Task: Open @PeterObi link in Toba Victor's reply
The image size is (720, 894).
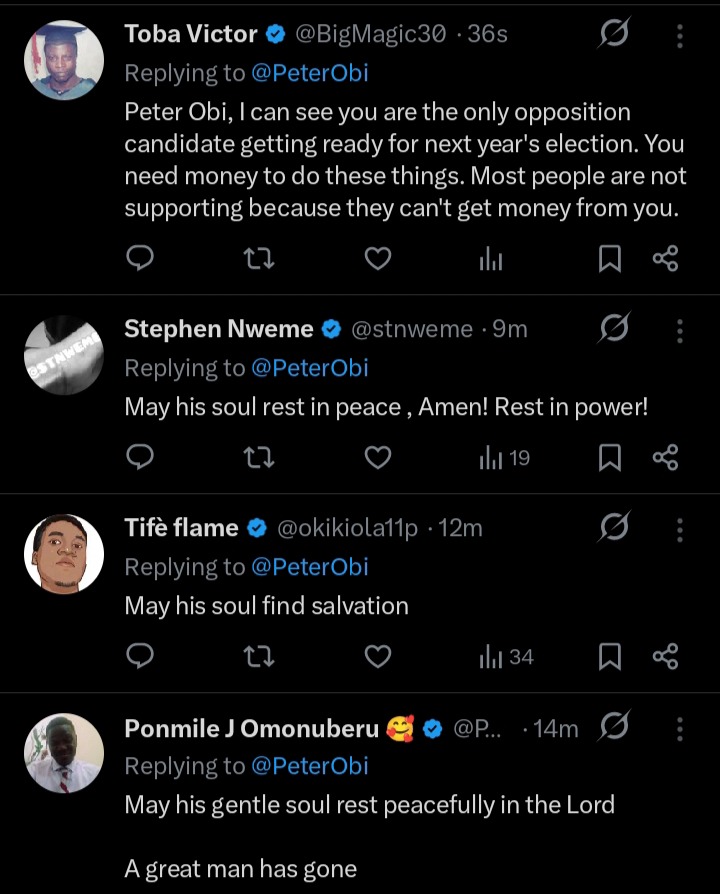Action: tap(309, 72)
